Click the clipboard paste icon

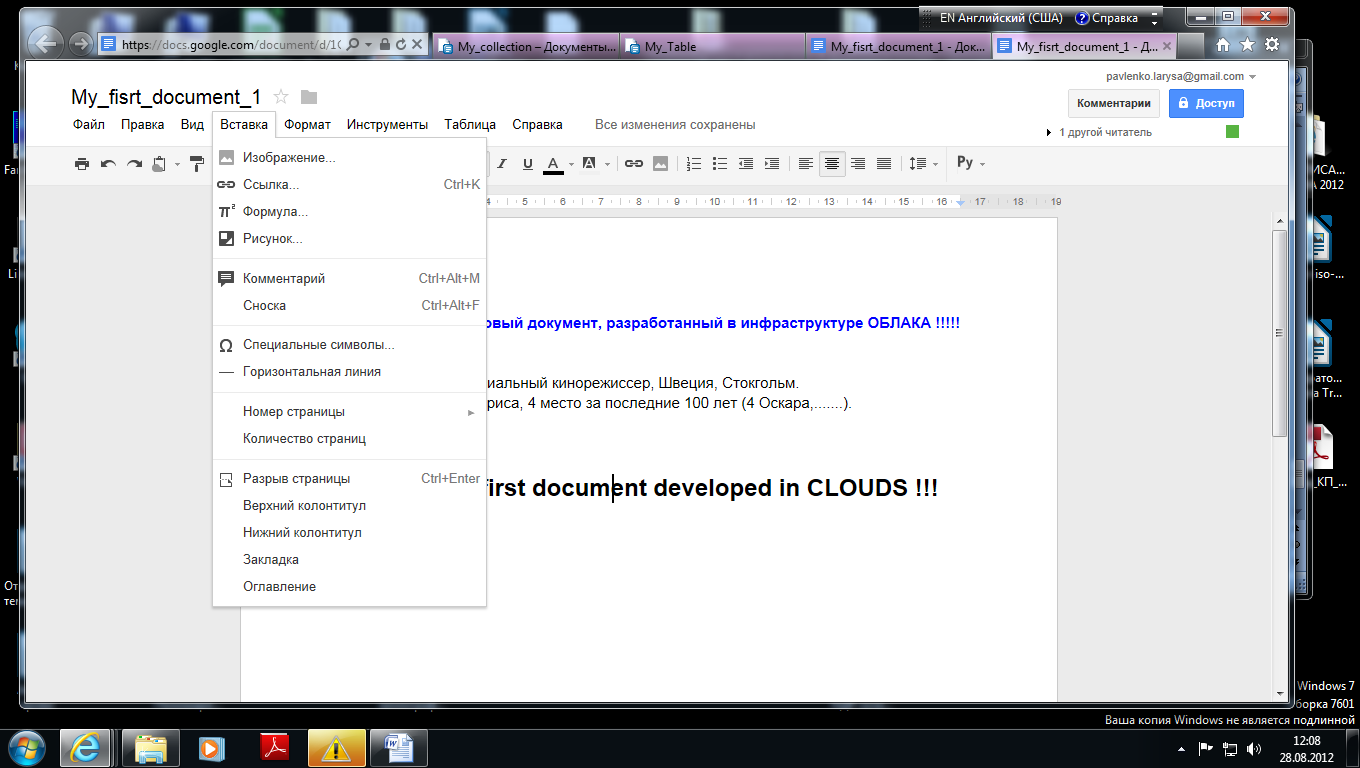pos(159,163)
